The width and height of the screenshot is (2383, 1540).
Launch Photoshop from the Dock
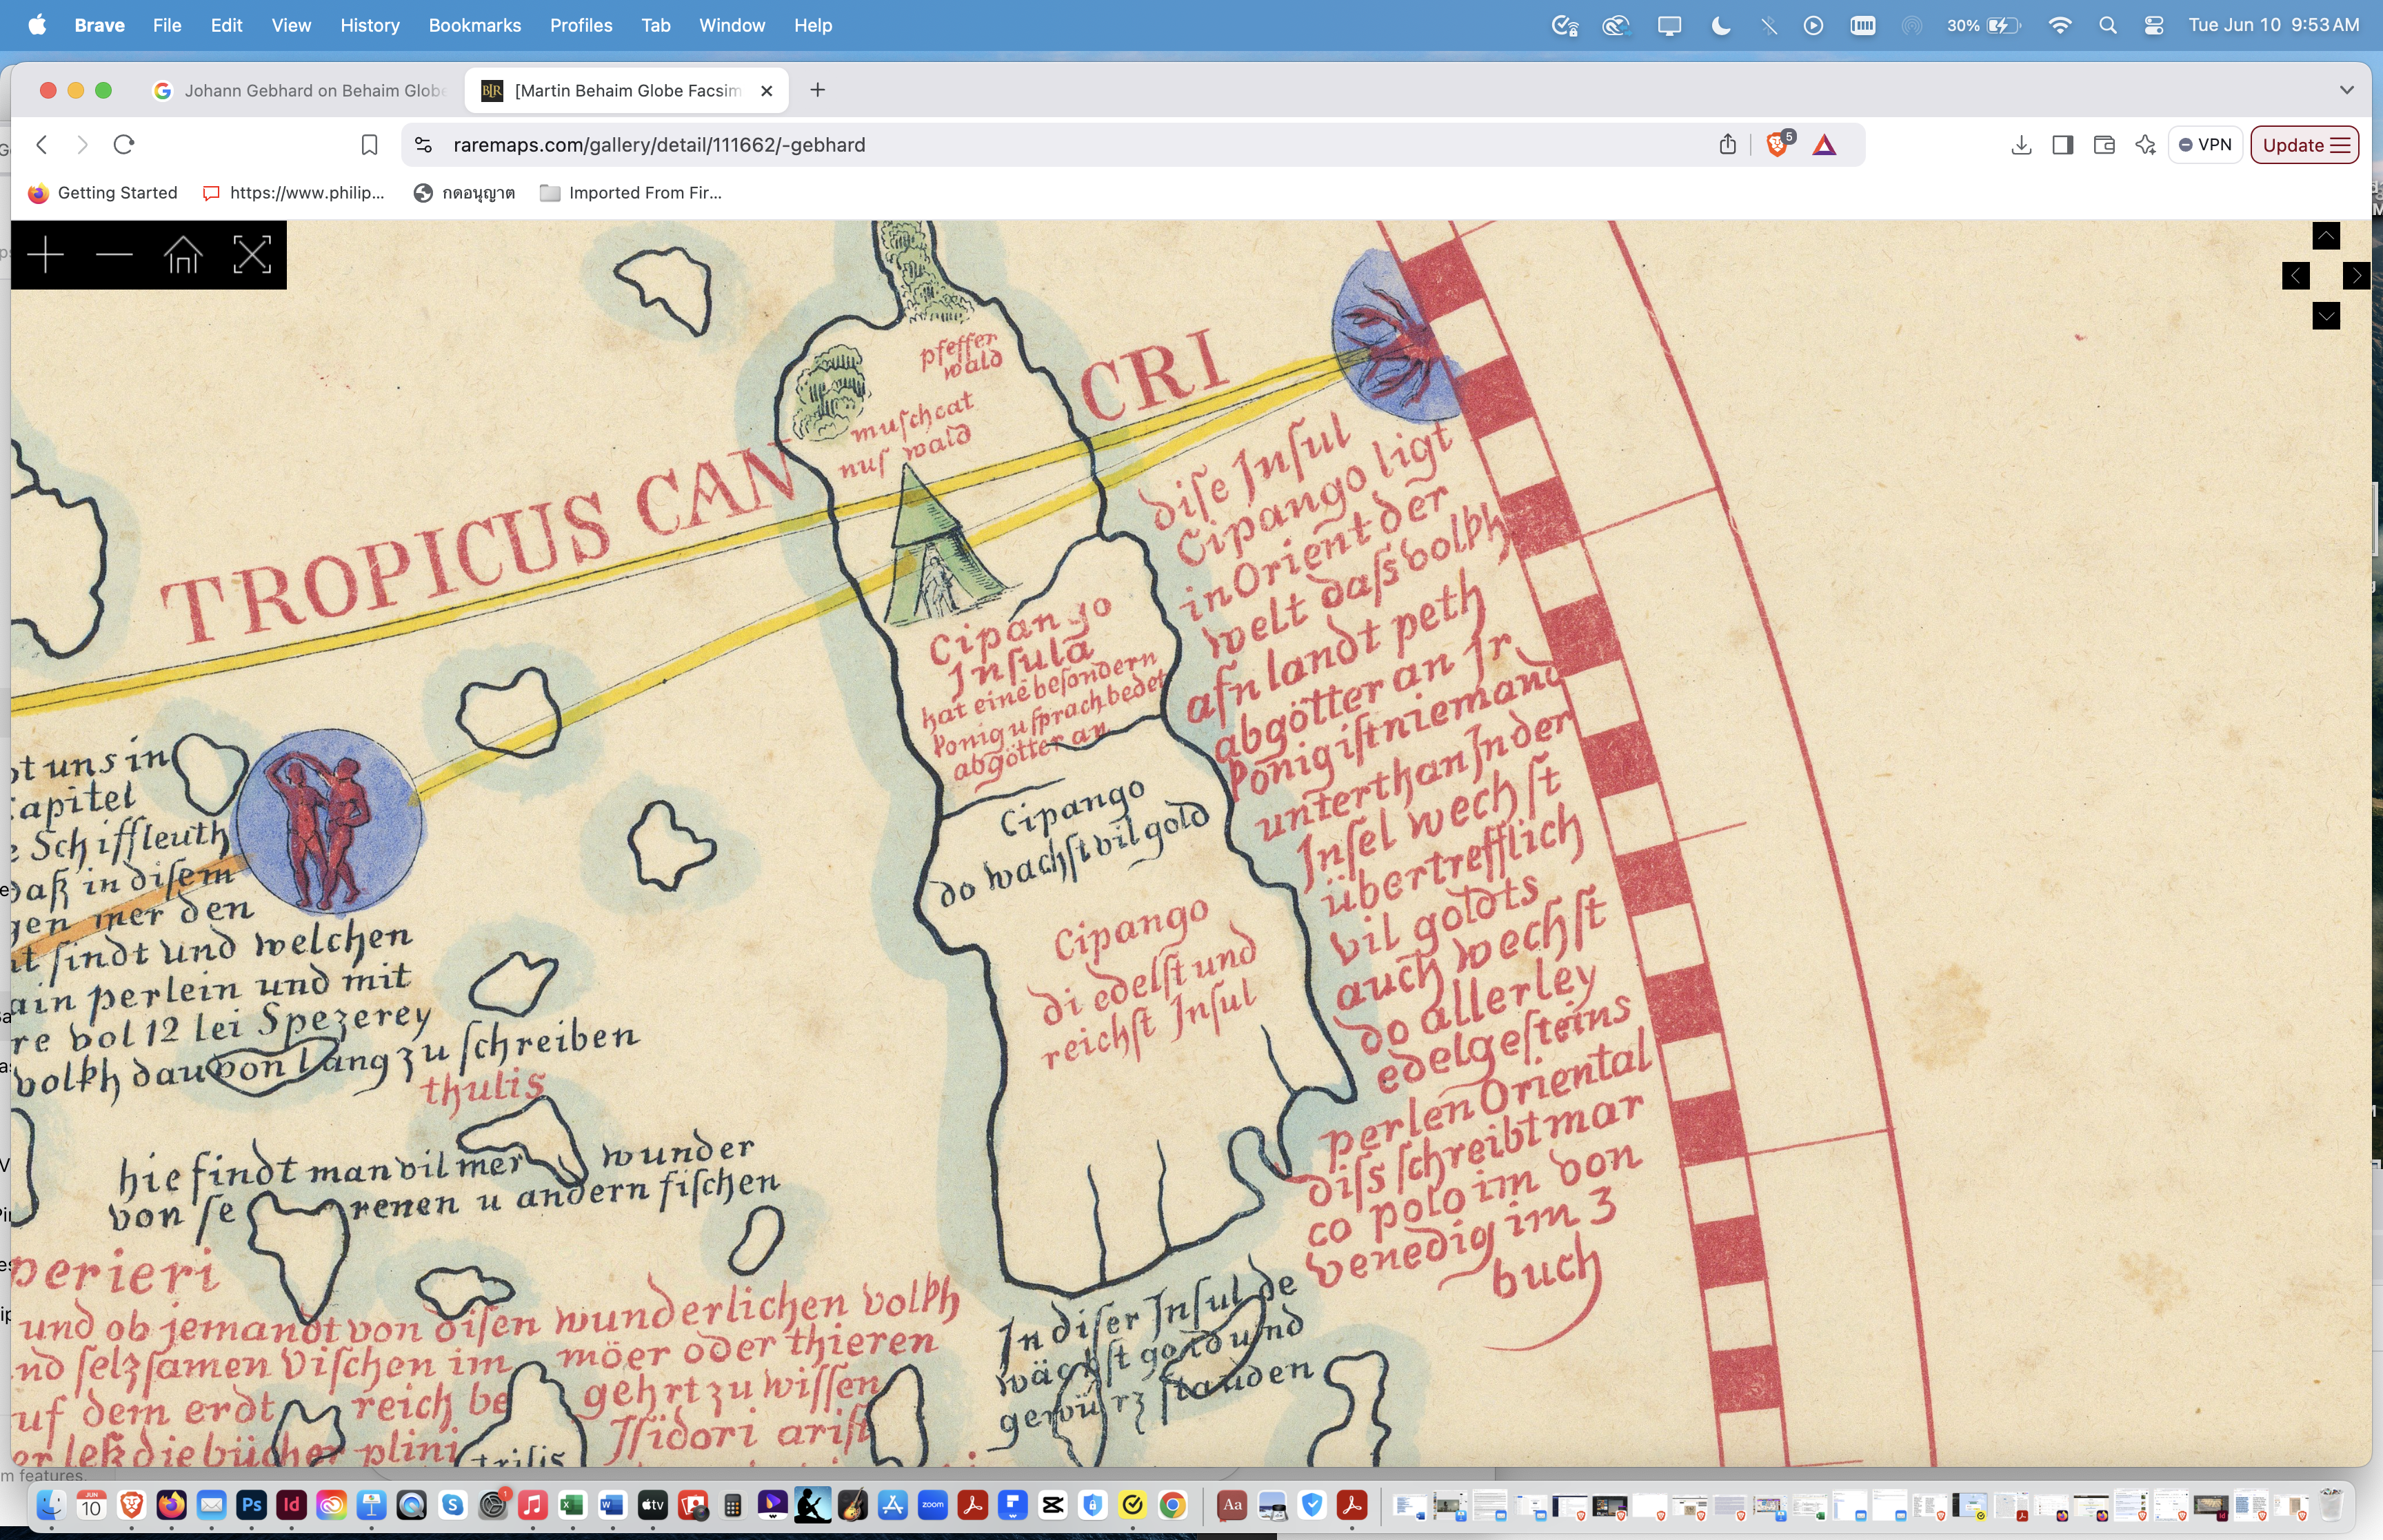251,1505
